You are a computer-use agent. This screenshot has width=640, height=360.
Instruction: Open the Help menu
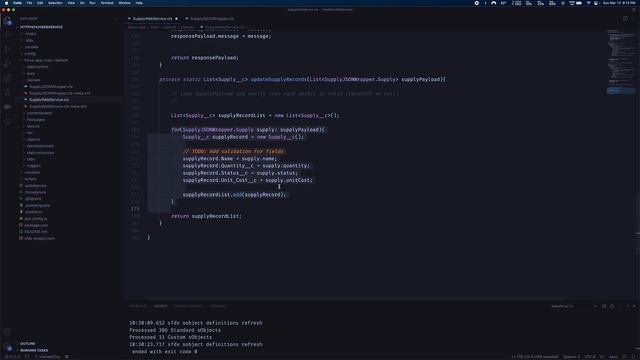(x=139, y=3)
